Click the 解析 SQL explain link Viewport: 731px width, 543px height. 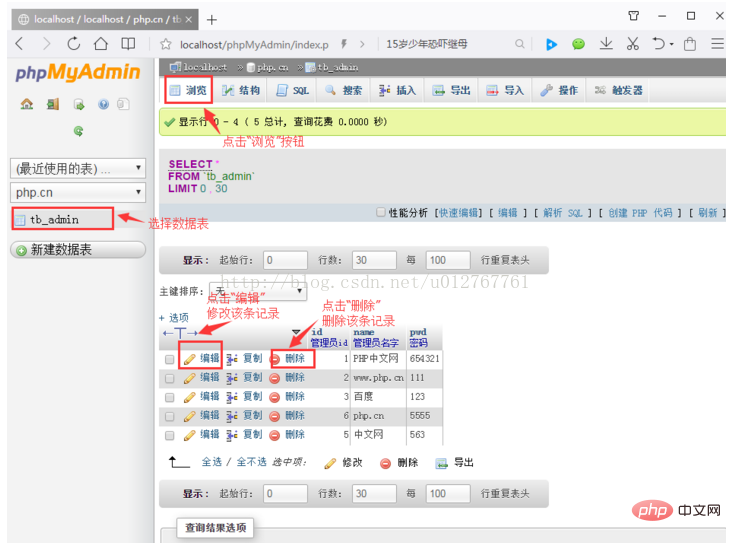(563, 213)
